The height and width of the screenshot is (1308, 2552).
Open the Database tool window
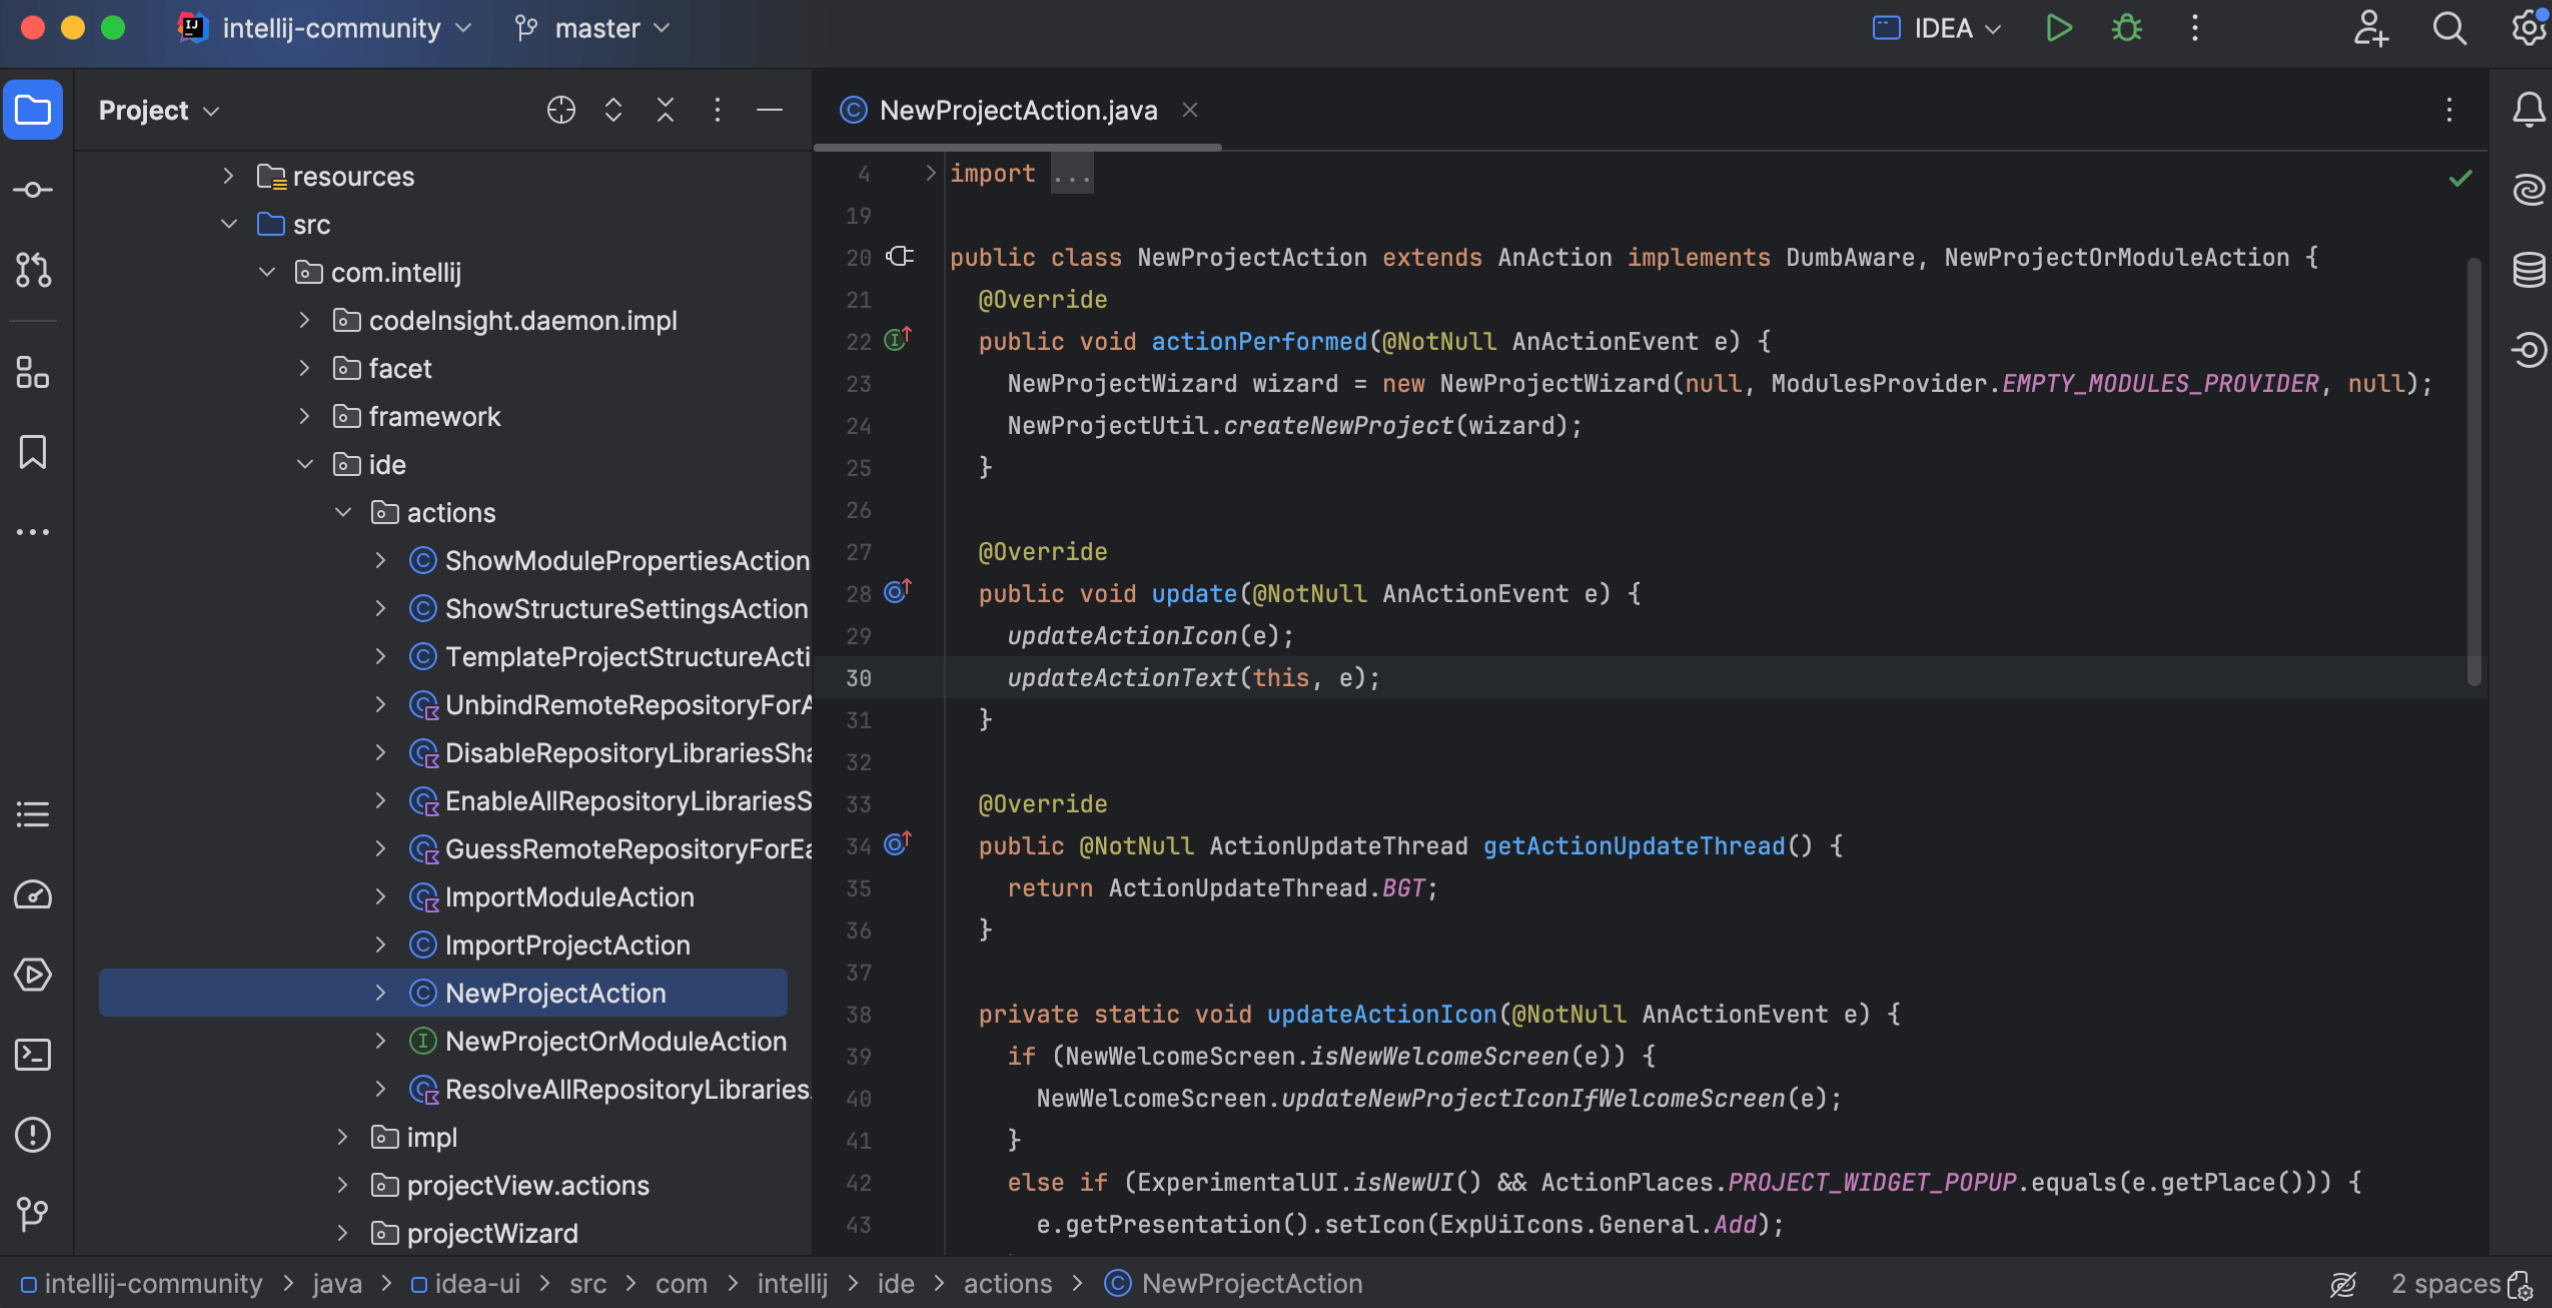tap(2528, 270)
